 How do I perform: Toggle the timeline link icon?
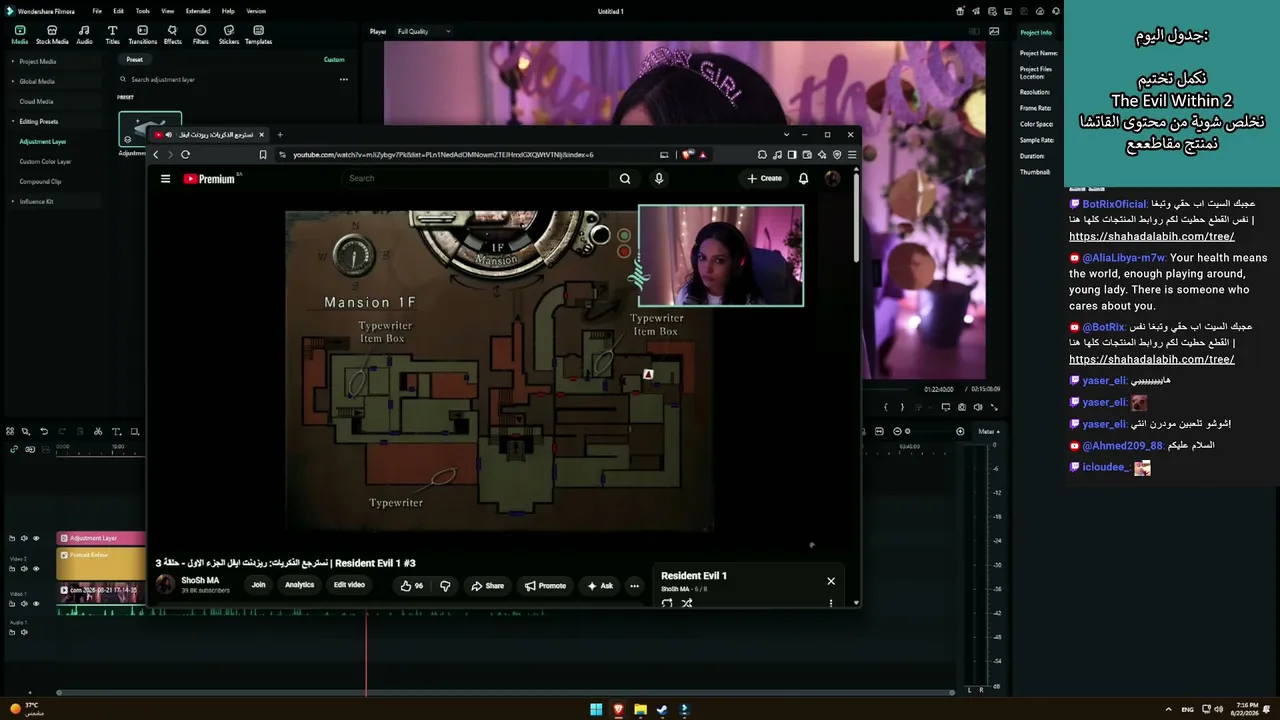pos(14,449)
